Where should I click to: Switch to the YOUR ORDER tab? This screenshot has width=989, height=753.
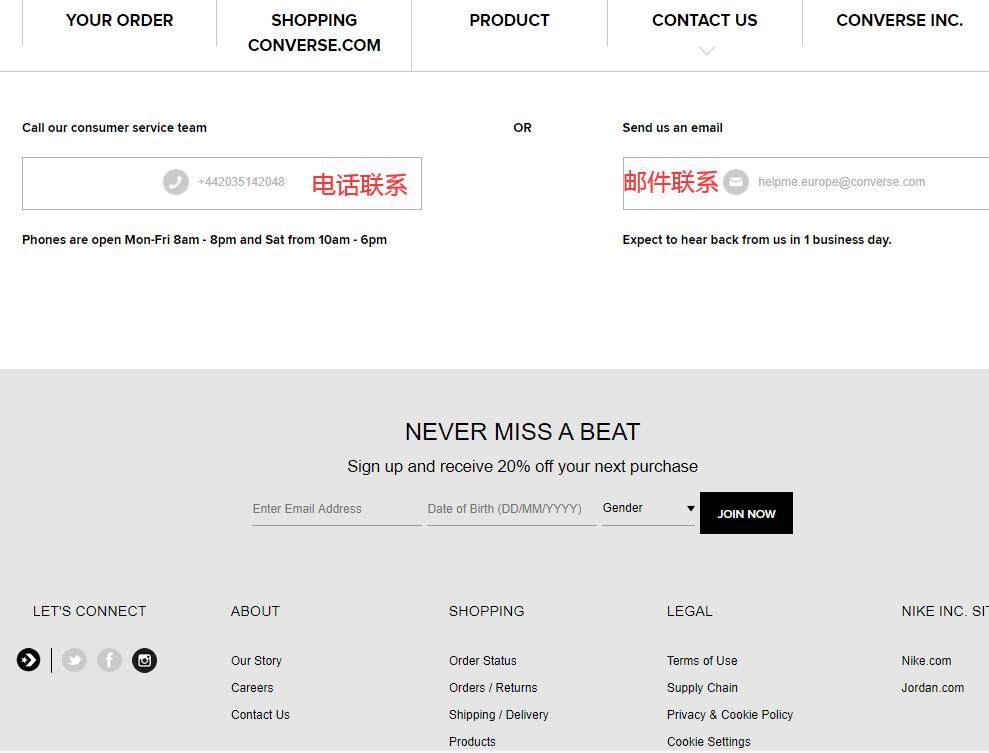(119, 20)
